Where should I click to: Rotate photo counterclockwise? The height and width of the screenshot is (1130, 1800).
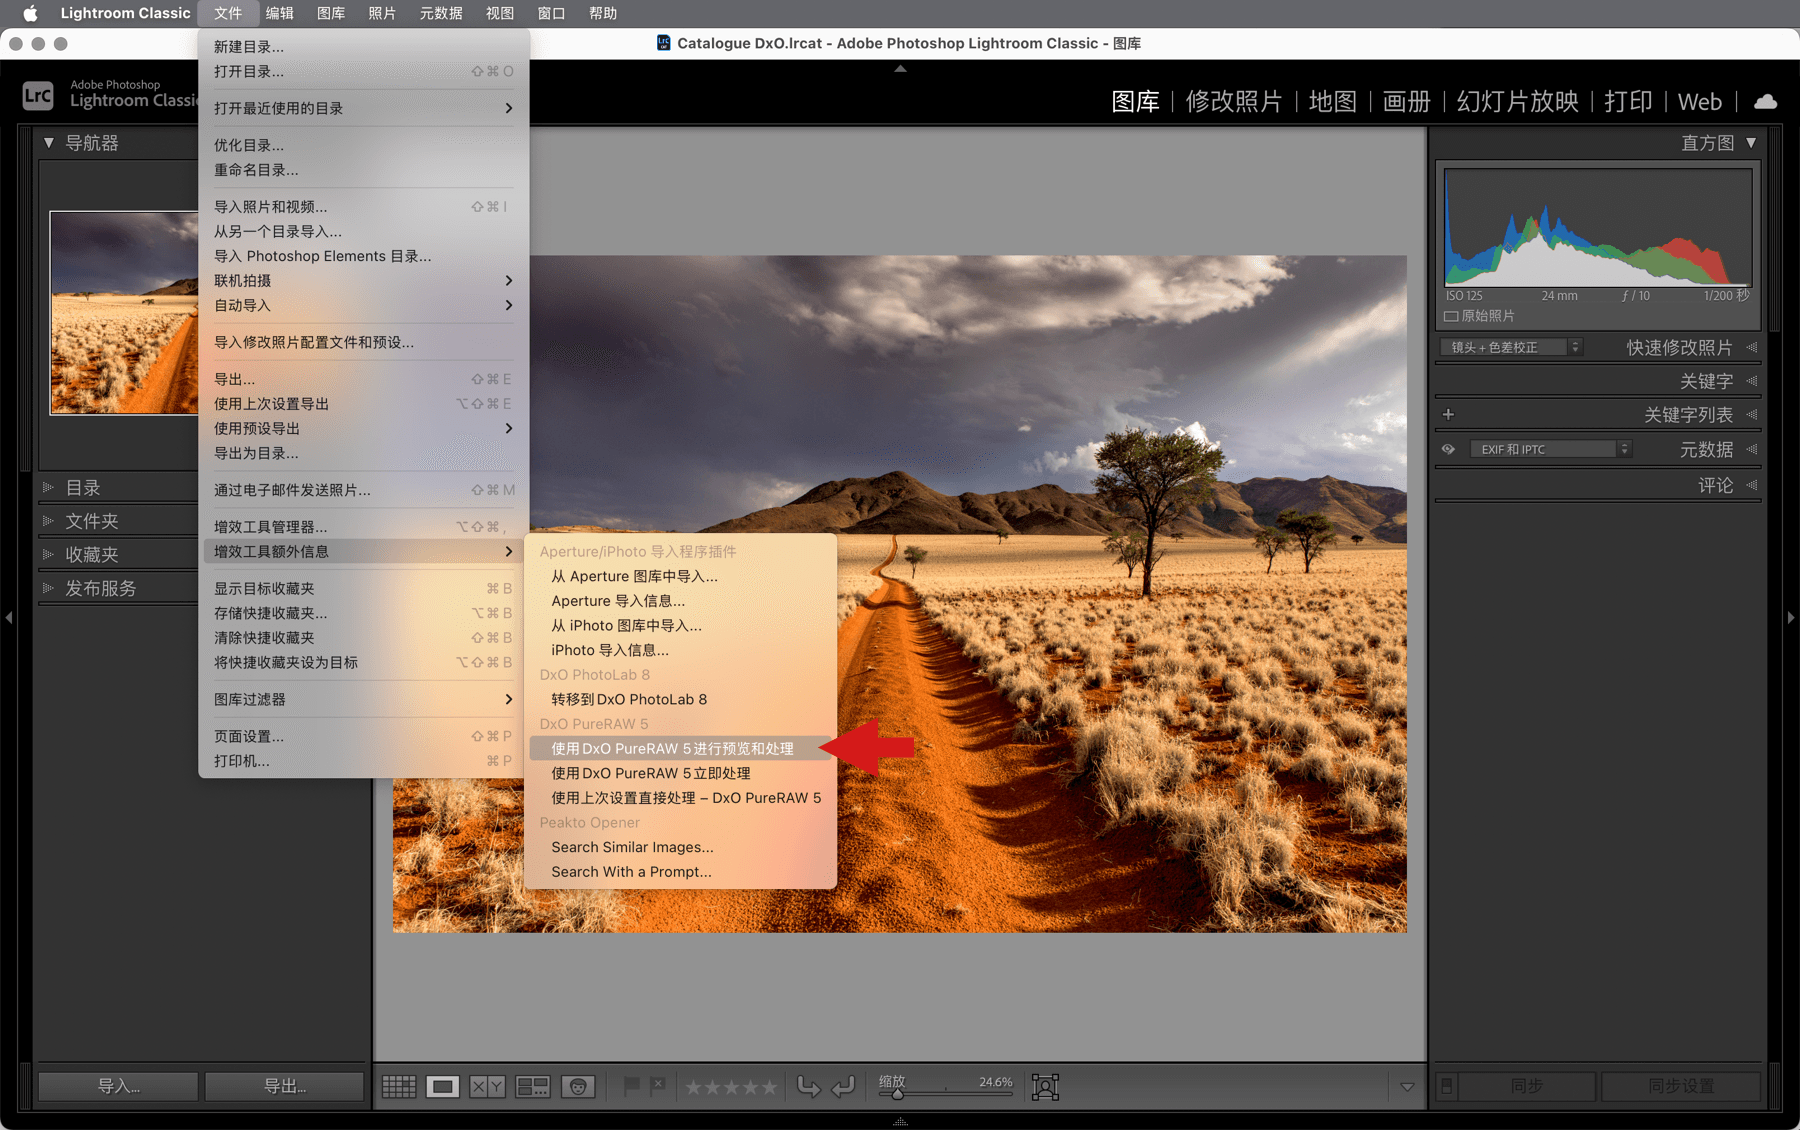tap(808, 1086)
